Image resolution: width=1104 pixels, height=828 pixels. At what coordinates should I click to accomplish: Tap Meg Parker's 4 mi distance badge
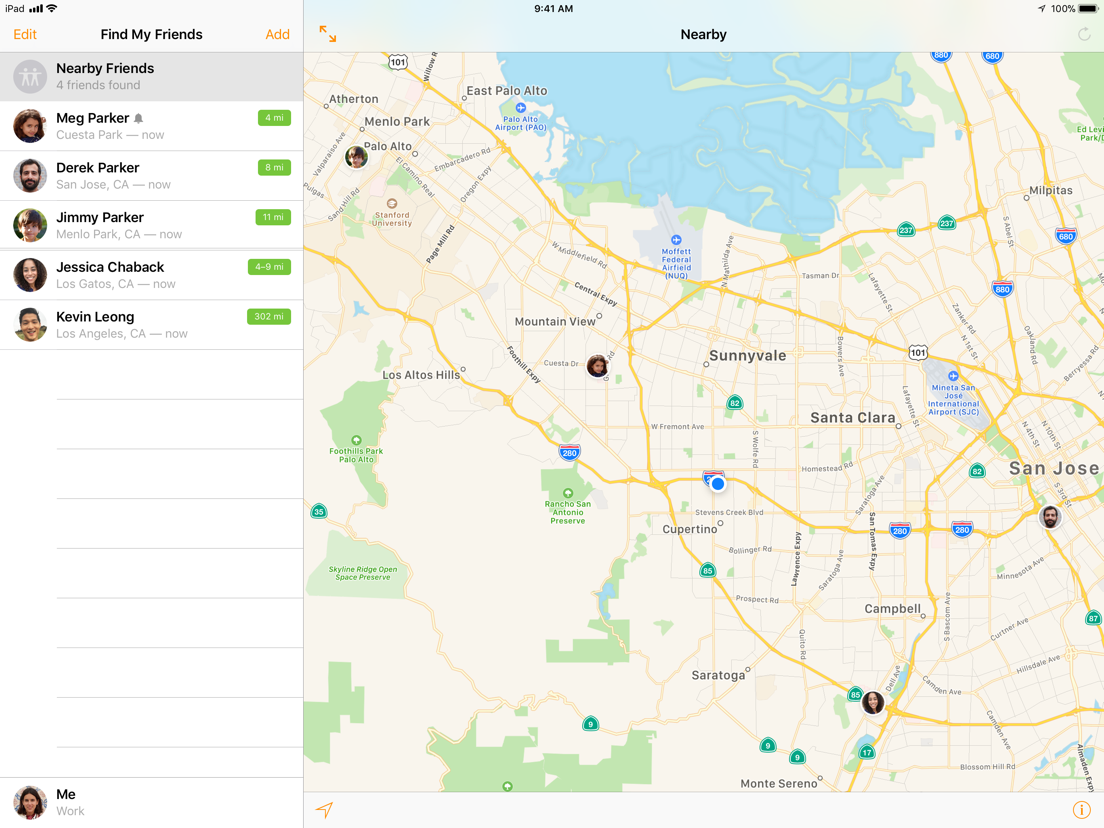275,118
